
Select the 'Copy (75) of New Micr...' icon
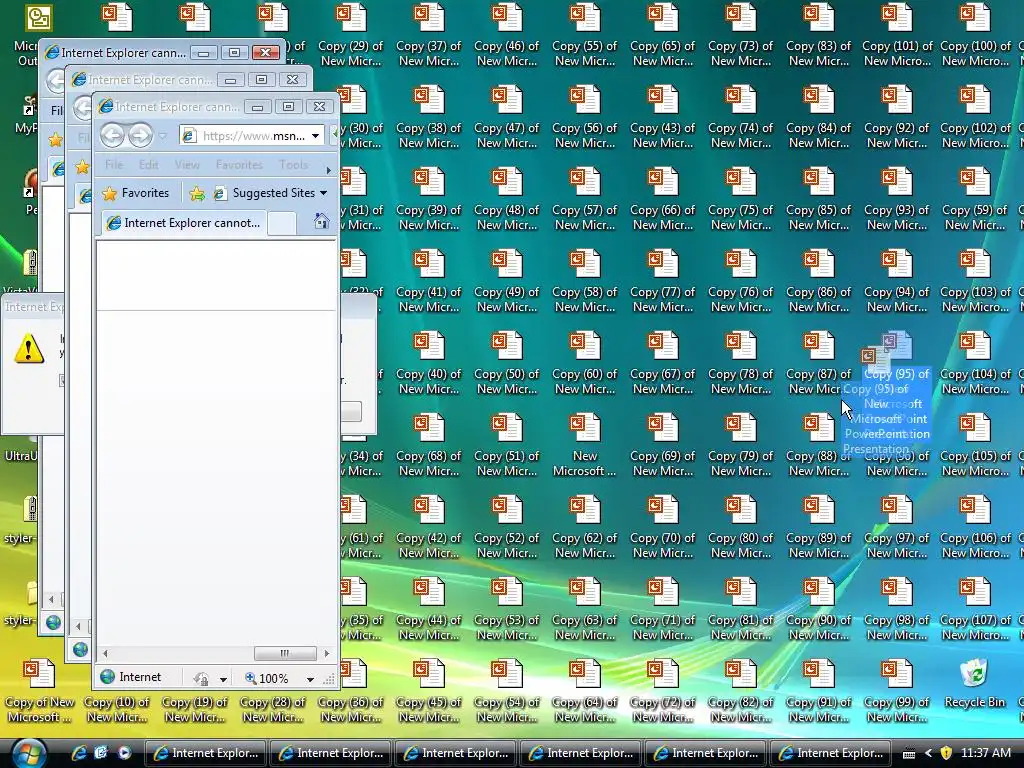pos(741,199)
